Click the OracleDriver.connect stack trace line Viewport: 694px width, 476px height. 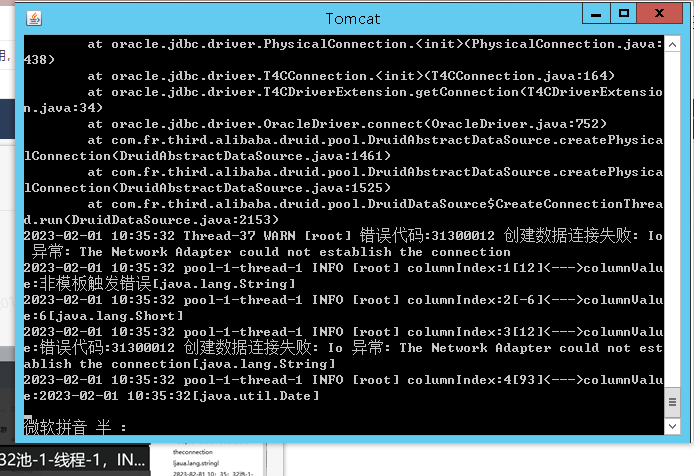click(x=347, y=124)
